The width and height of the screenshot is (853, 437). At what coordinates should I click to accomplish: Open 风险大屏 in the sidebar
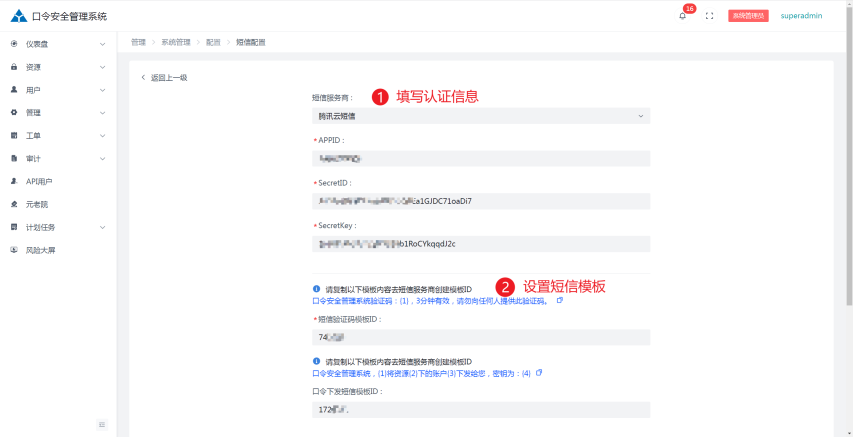40,250
